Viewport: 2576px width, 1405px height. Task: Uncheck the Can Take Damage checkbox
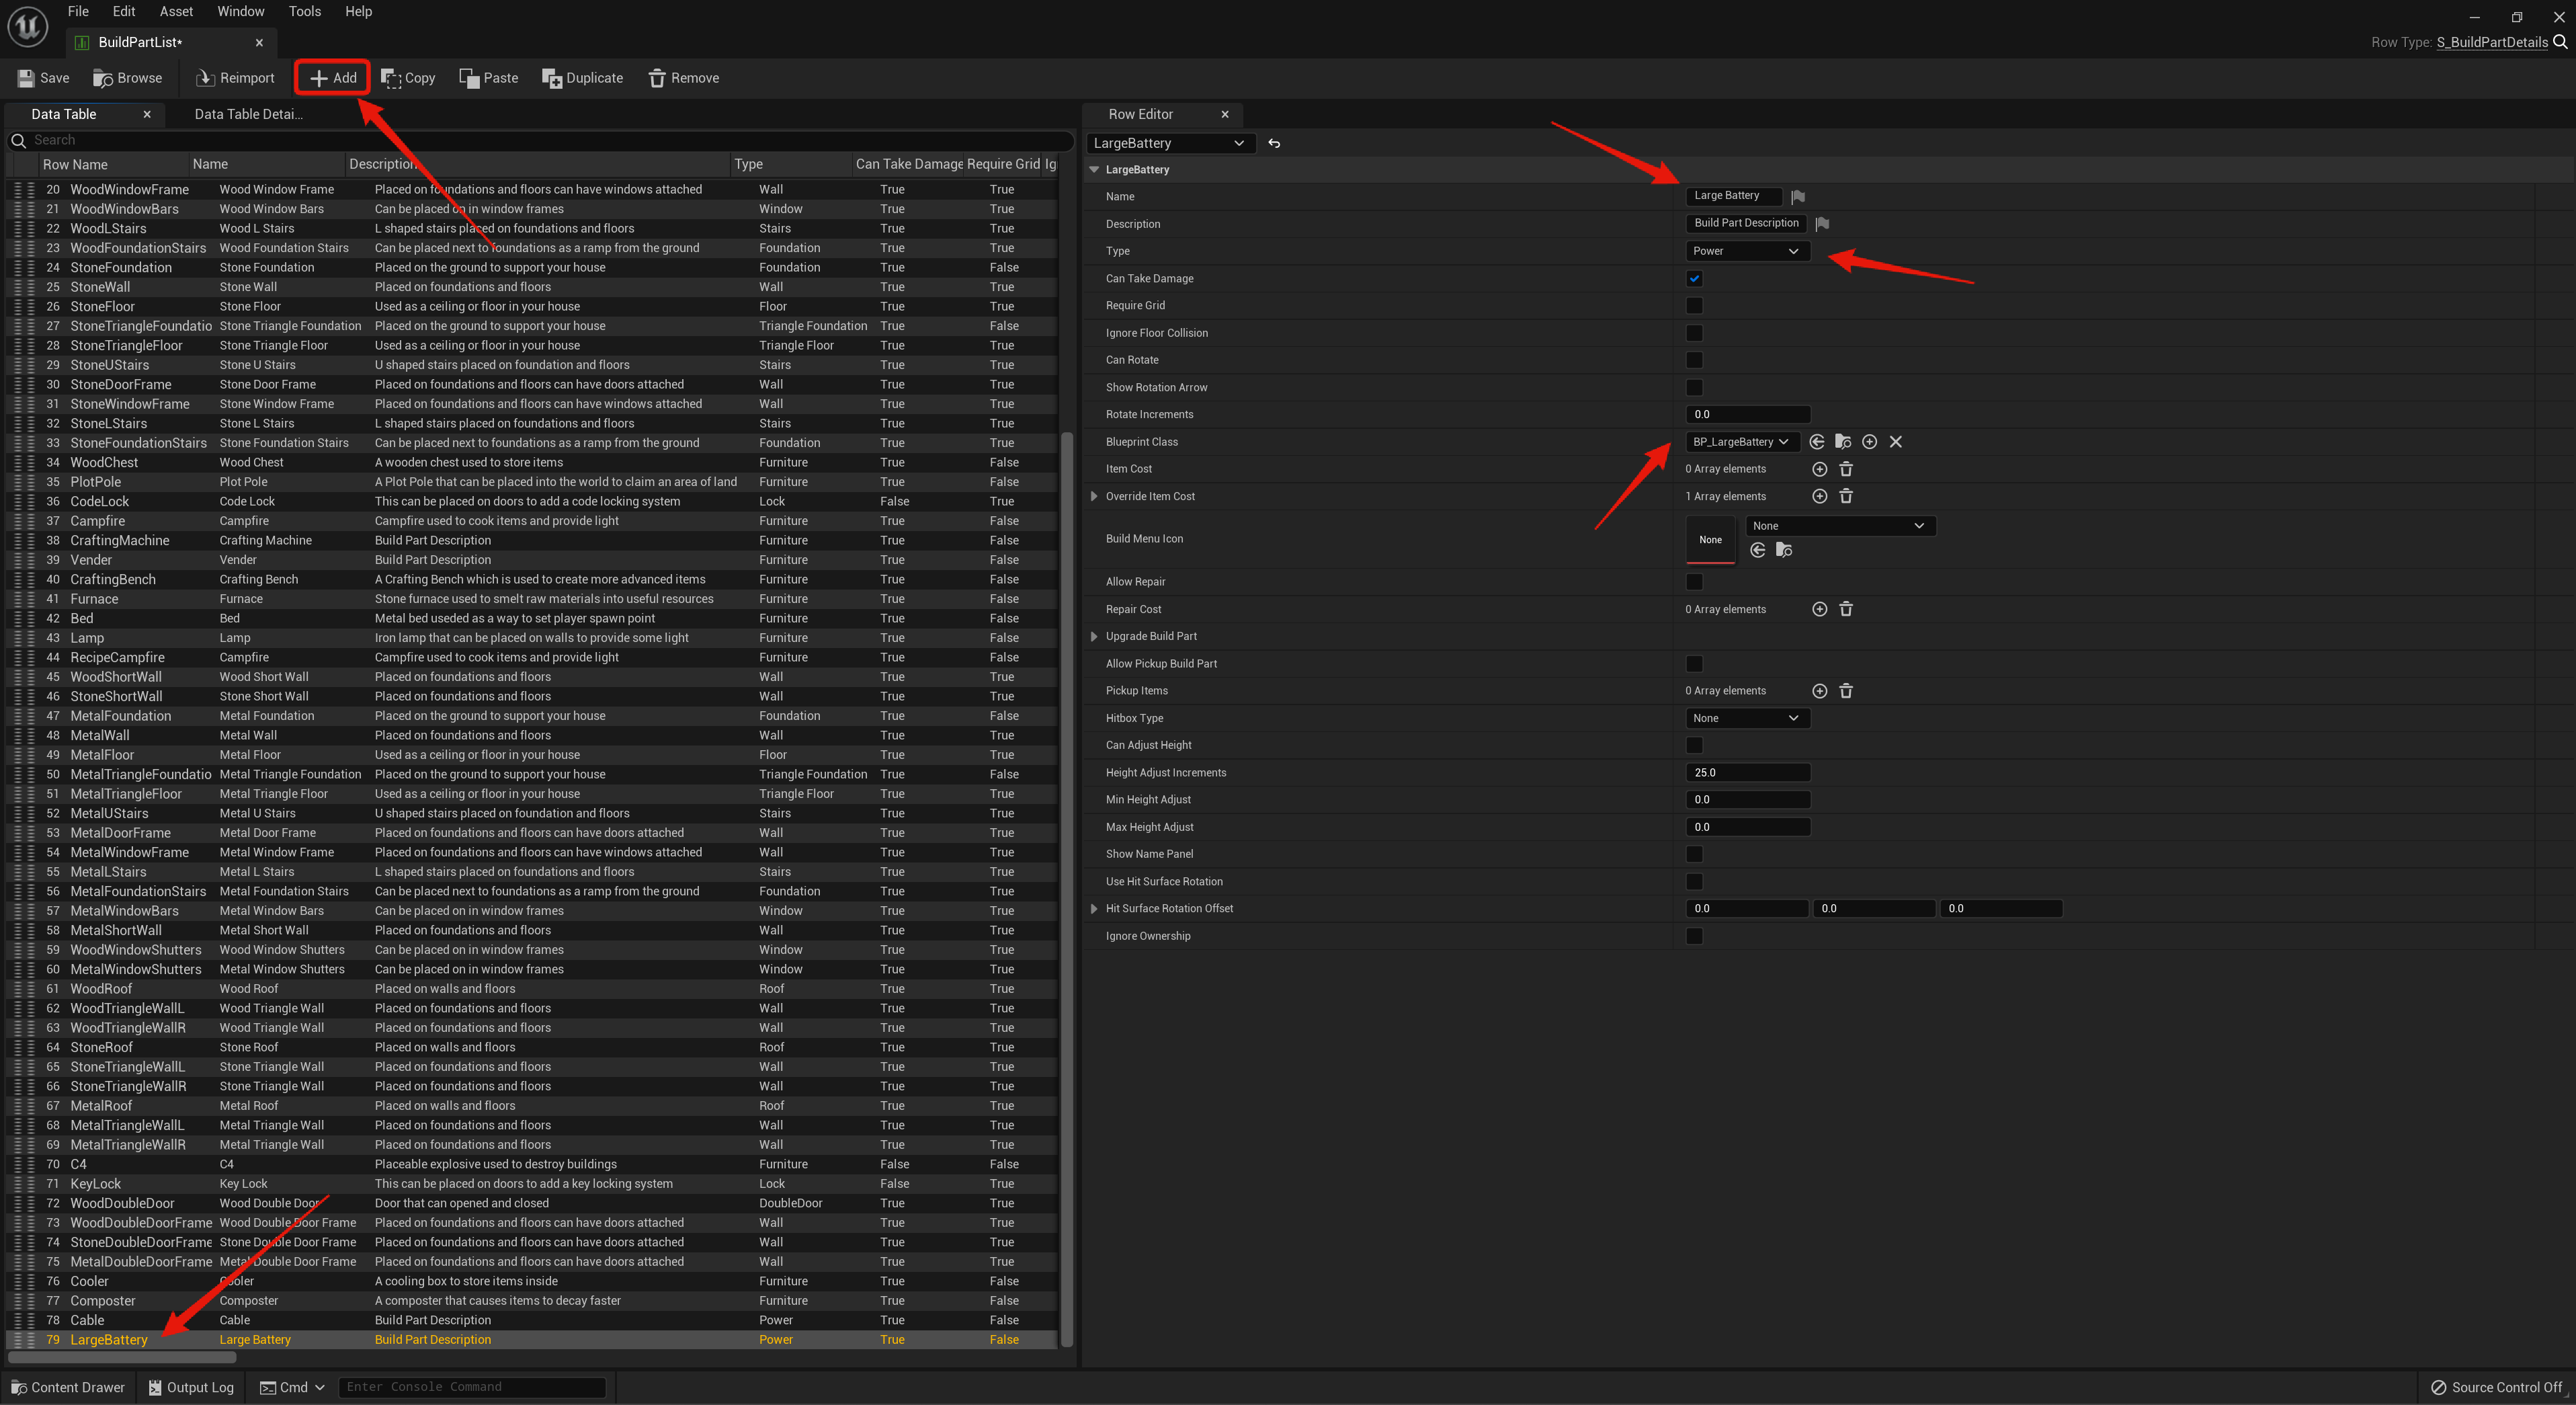tap(1694, 279)
